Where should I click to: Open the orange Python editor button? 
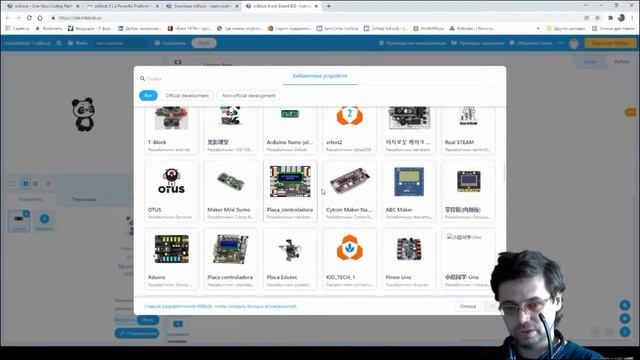(610, 43)
